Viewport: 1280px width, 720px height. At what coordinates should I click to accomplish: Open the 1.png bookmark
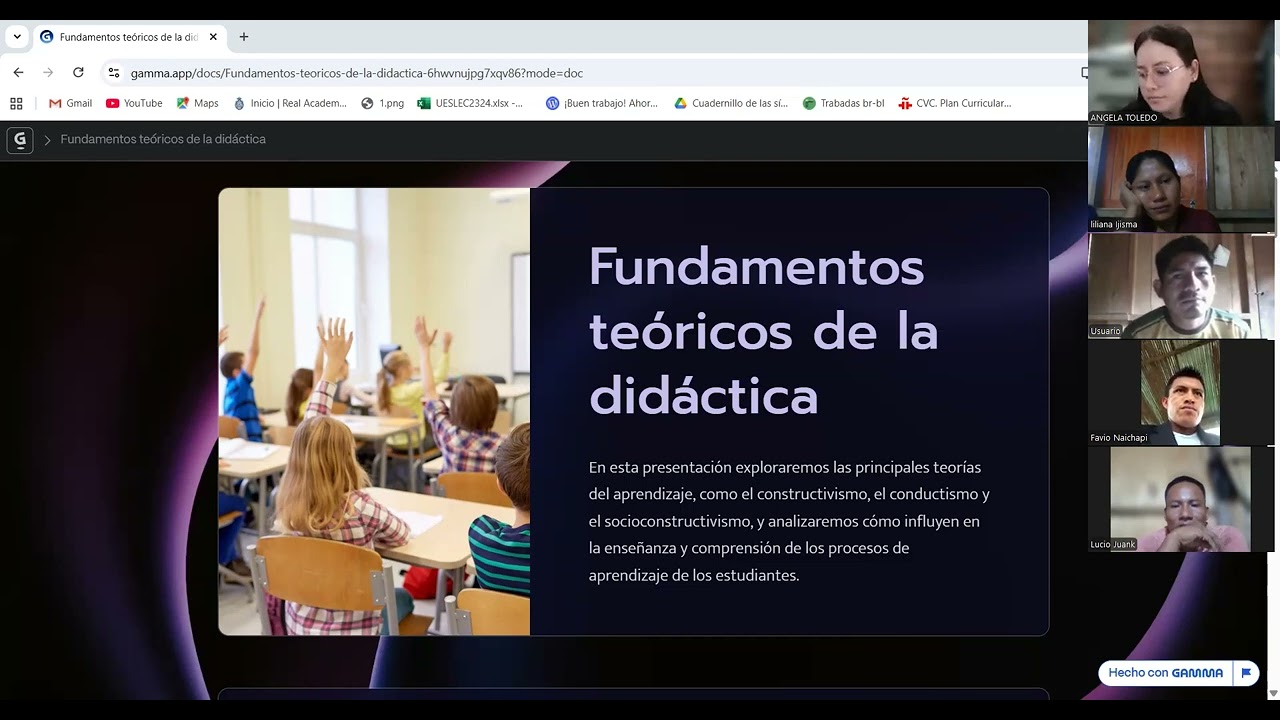tap(382, 103)
